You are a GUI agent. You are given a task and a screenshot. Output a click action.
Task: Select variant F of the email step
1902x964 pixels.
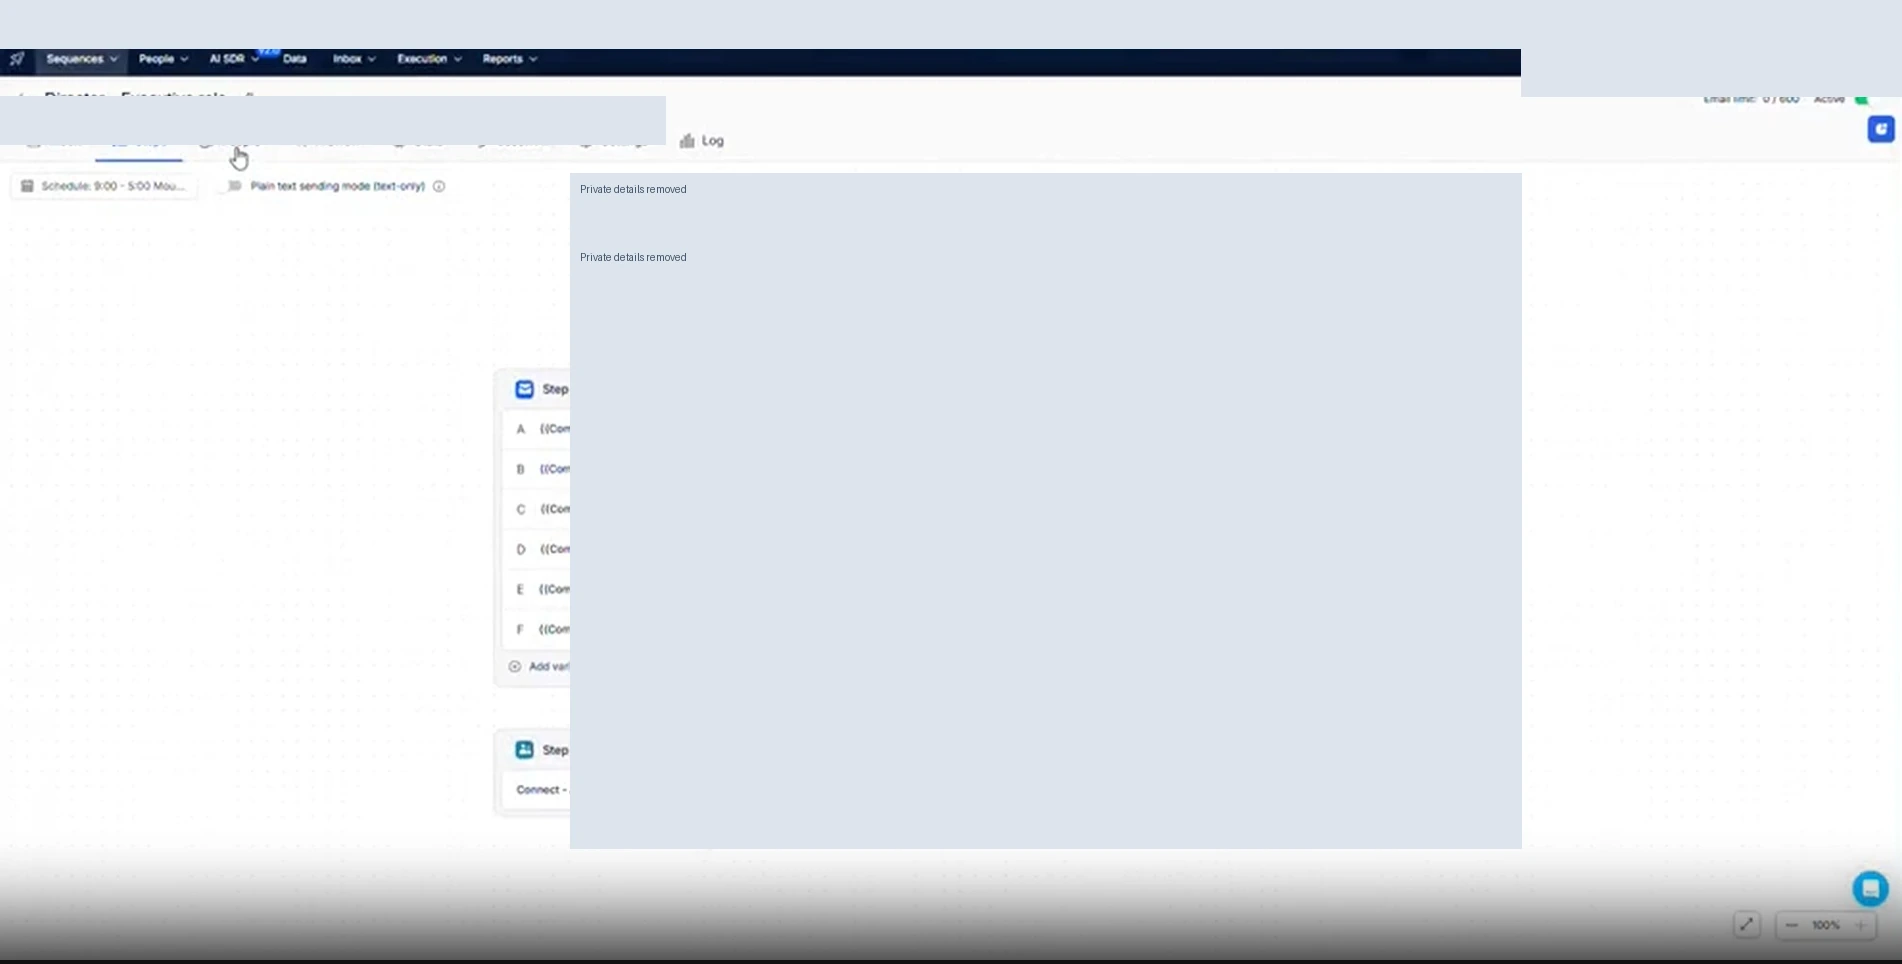point(536,629)
